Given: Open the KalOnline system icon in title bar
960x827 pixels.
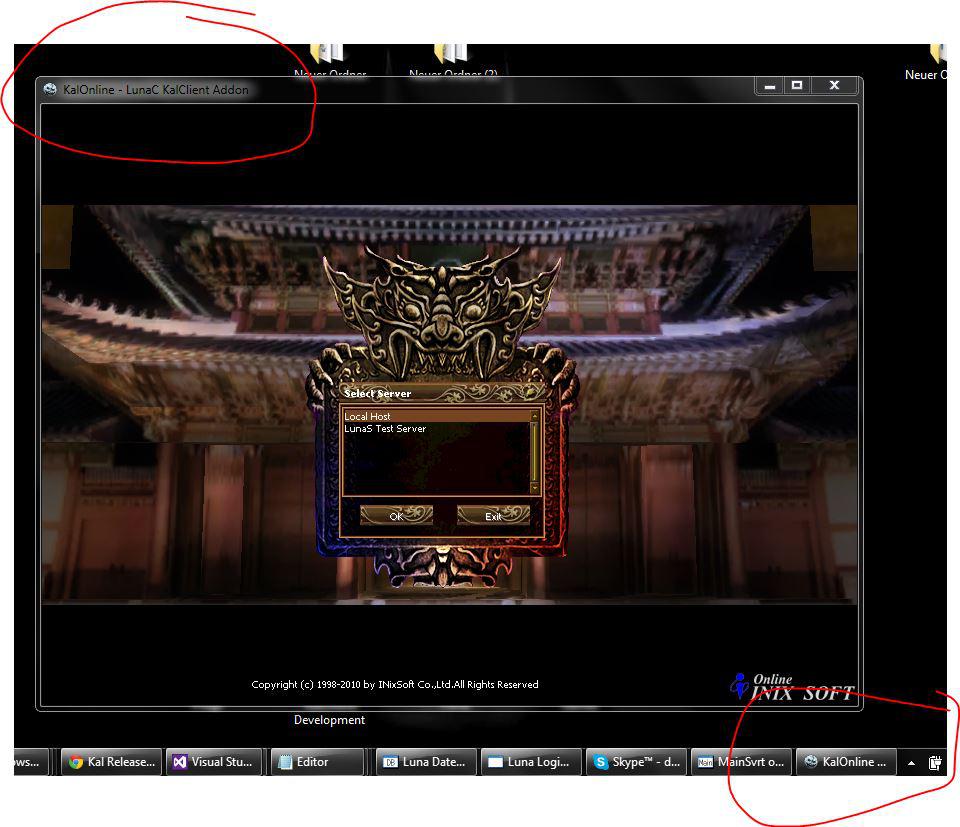Looking at the screenshot, I should [48, 89].
